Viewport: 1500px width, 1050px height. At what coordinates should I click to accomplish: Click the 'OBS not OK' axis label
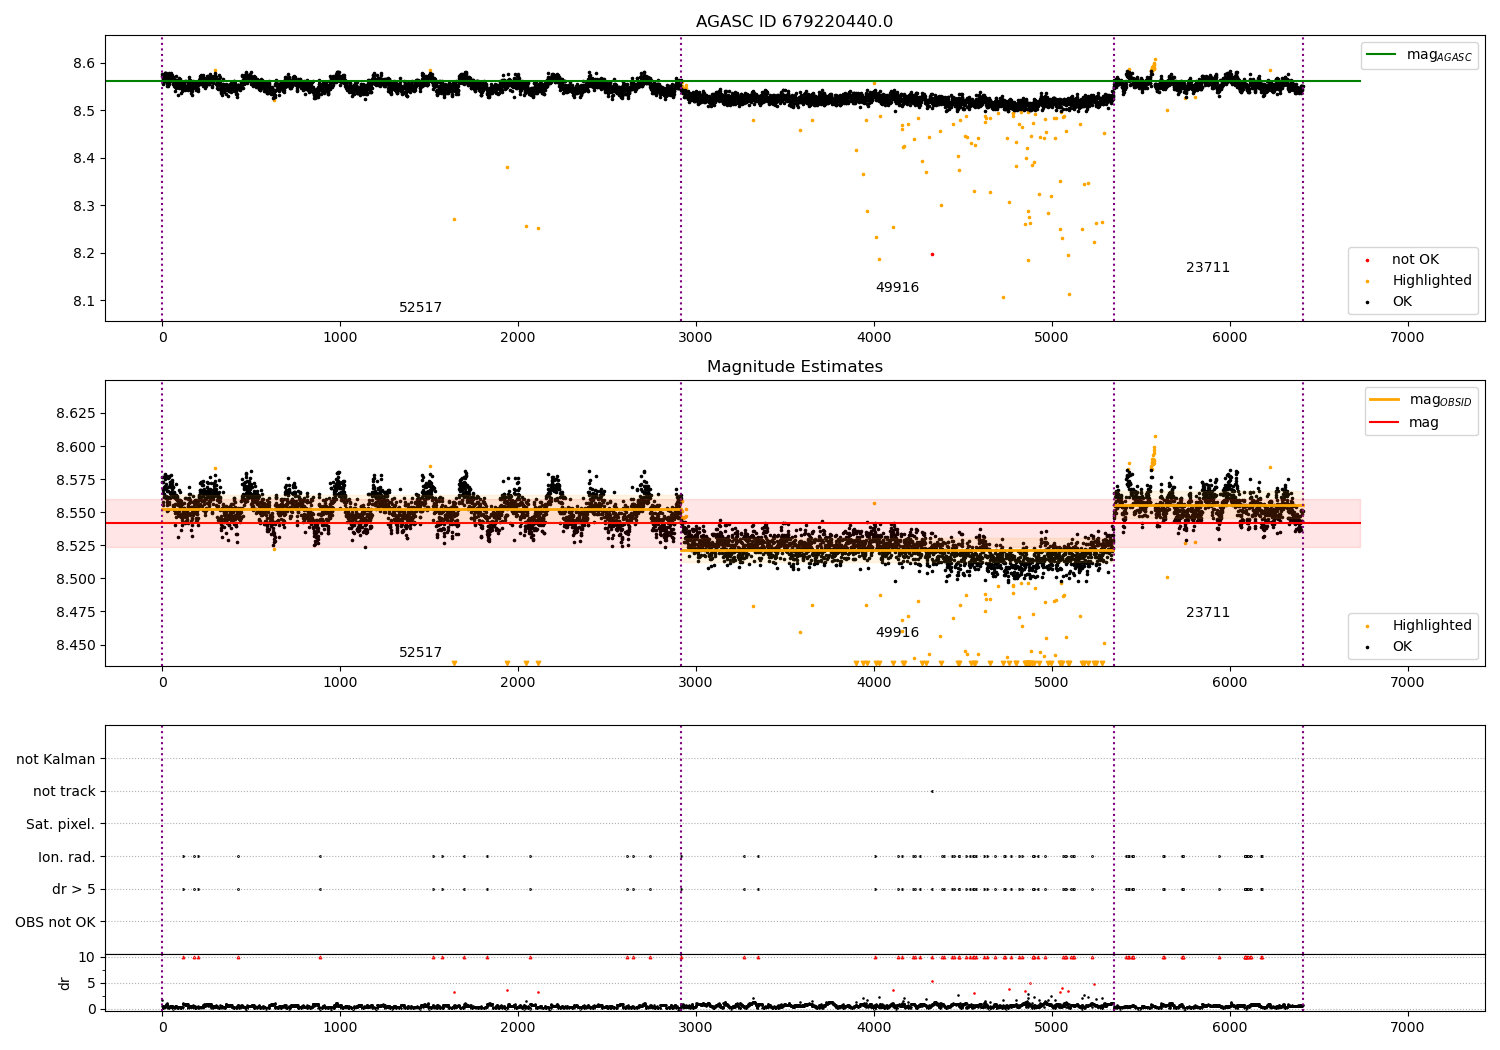tap(56, 922)
